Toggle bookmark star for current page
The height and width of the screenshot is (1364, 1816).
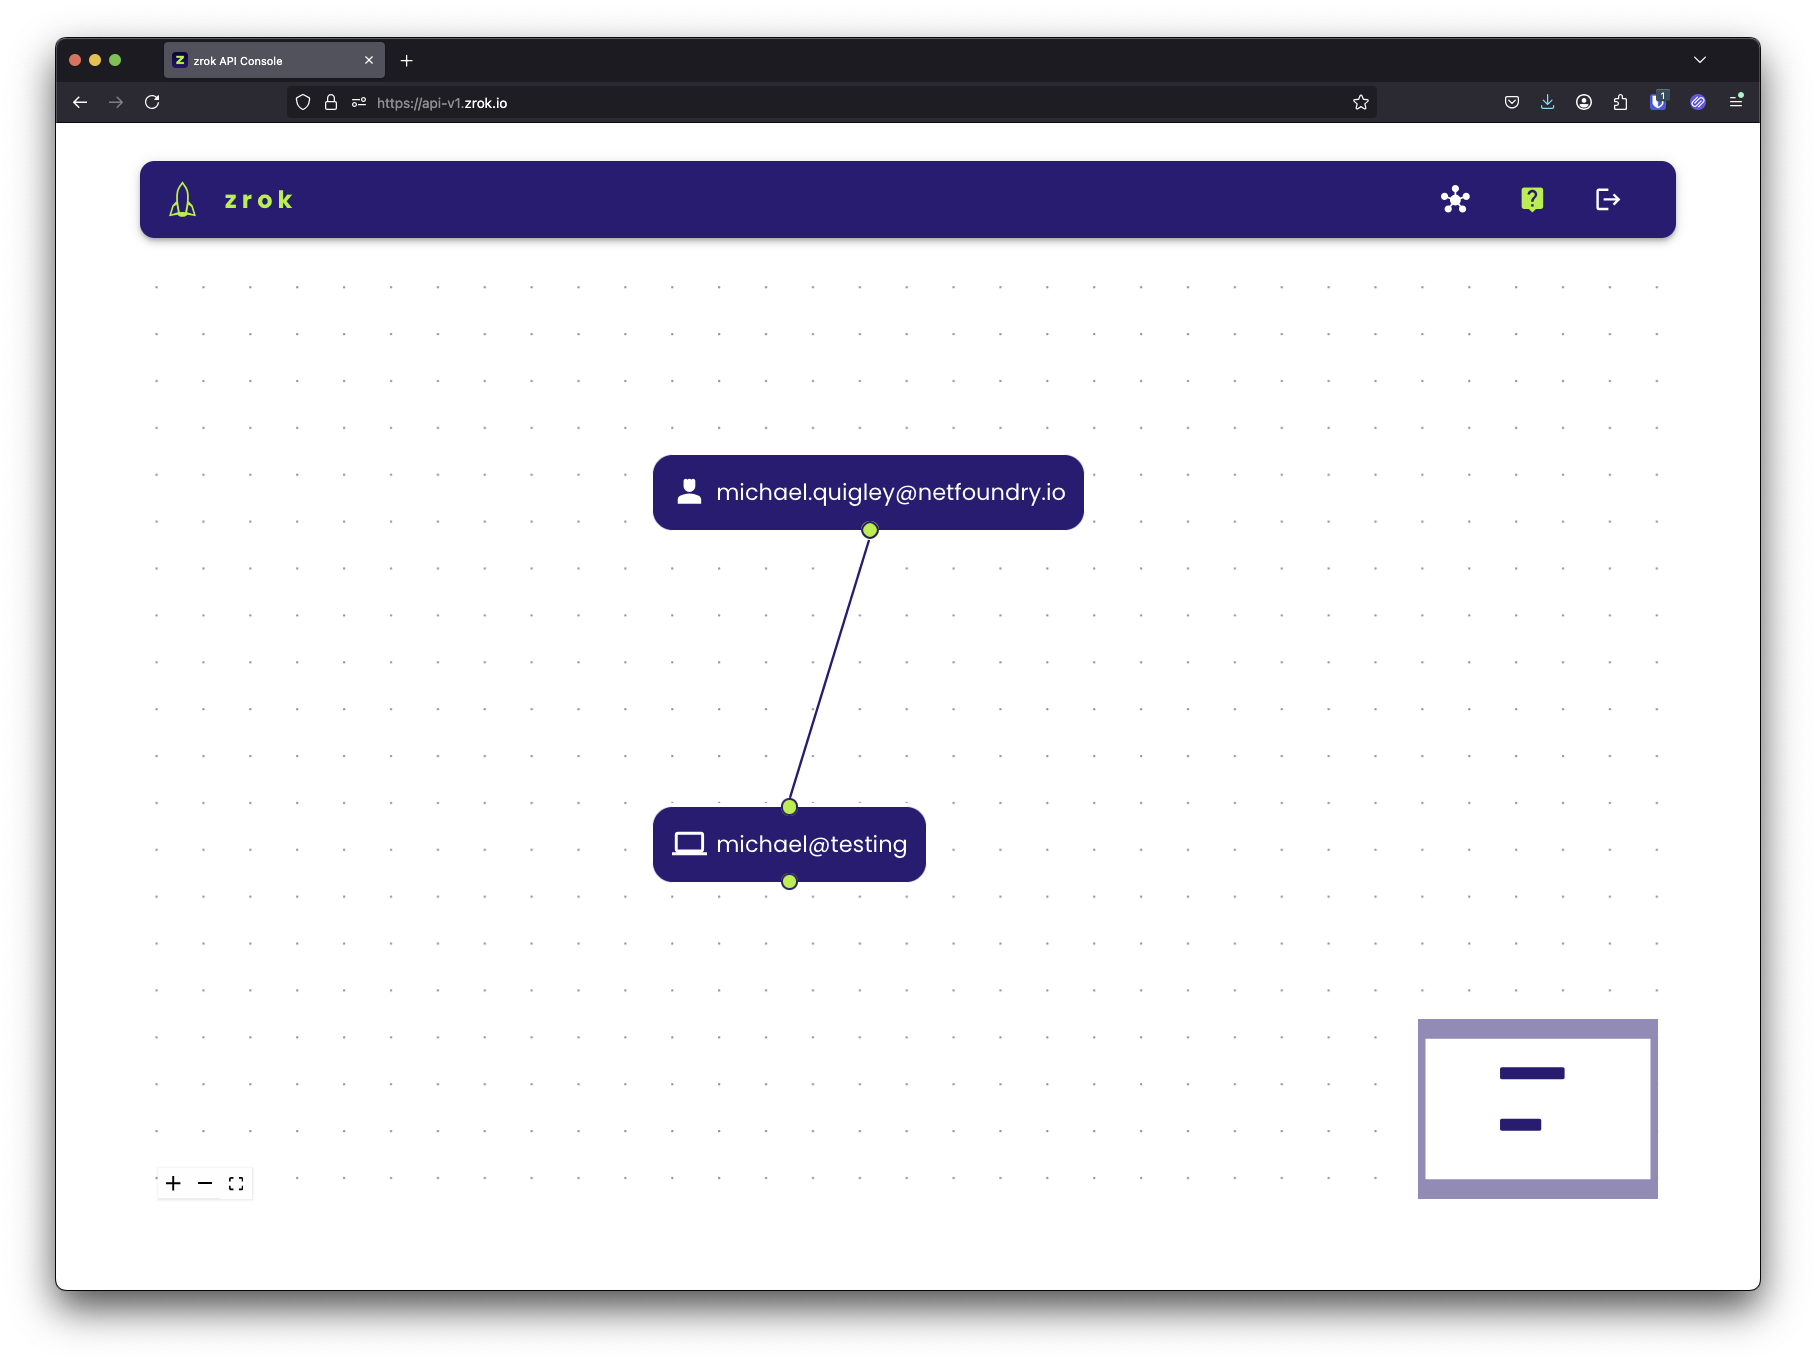click(1360, 102)
